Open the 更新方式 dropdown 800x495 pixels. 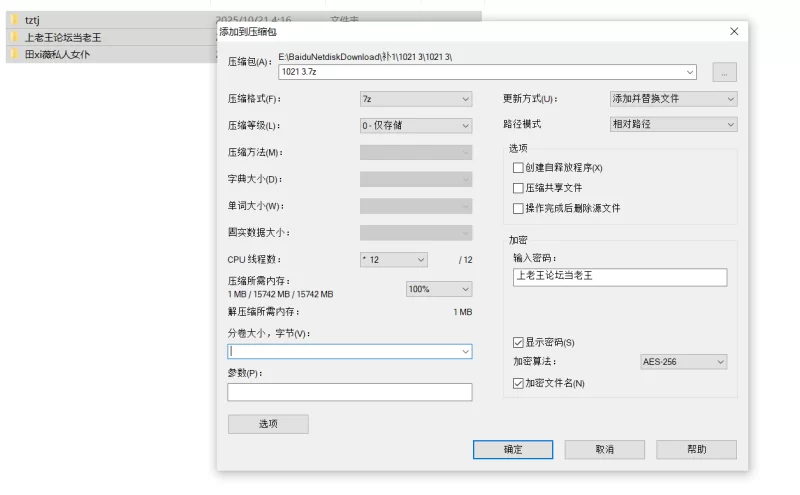[x=673, y=99]
